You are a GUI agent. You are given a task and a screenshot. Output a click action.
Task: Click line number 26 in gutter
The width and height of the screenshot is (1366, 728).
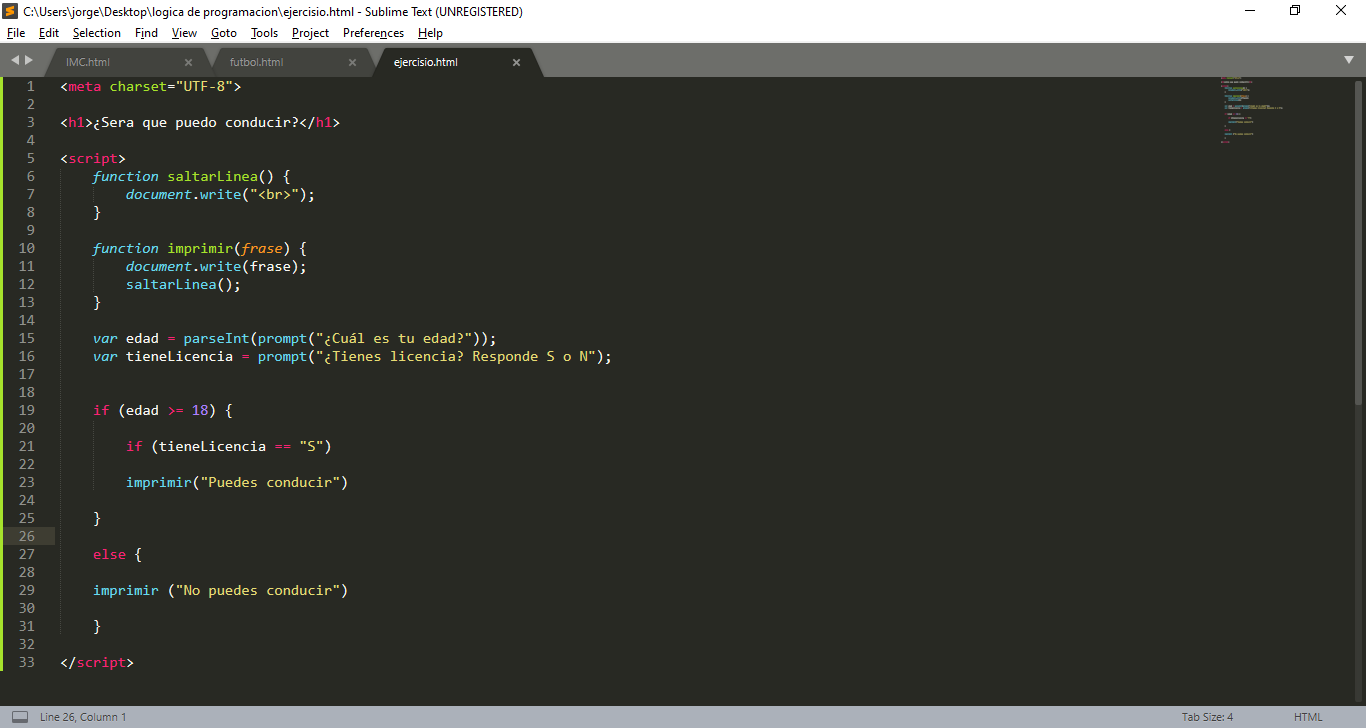[26, 536]
